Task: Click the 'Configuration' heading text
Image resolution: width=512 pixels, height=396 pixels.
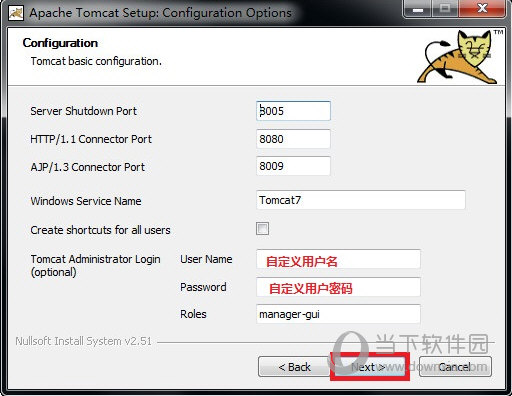Action: [x=60, y=43]
